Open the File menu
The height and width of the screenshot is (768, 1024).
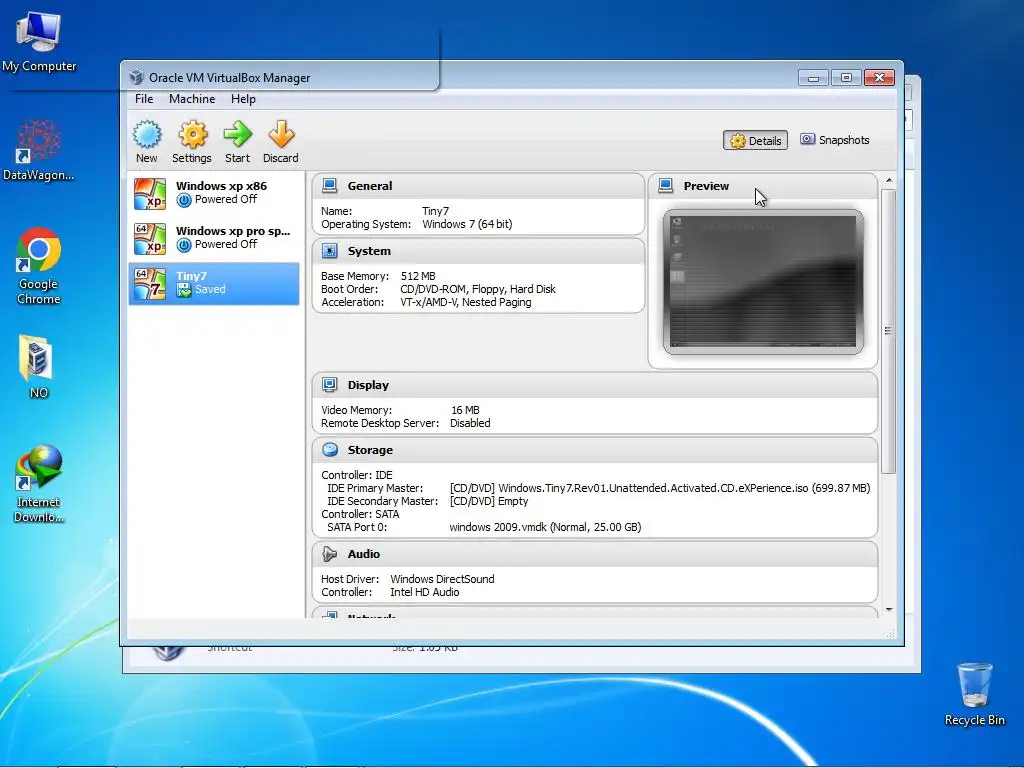coord(144,99)
